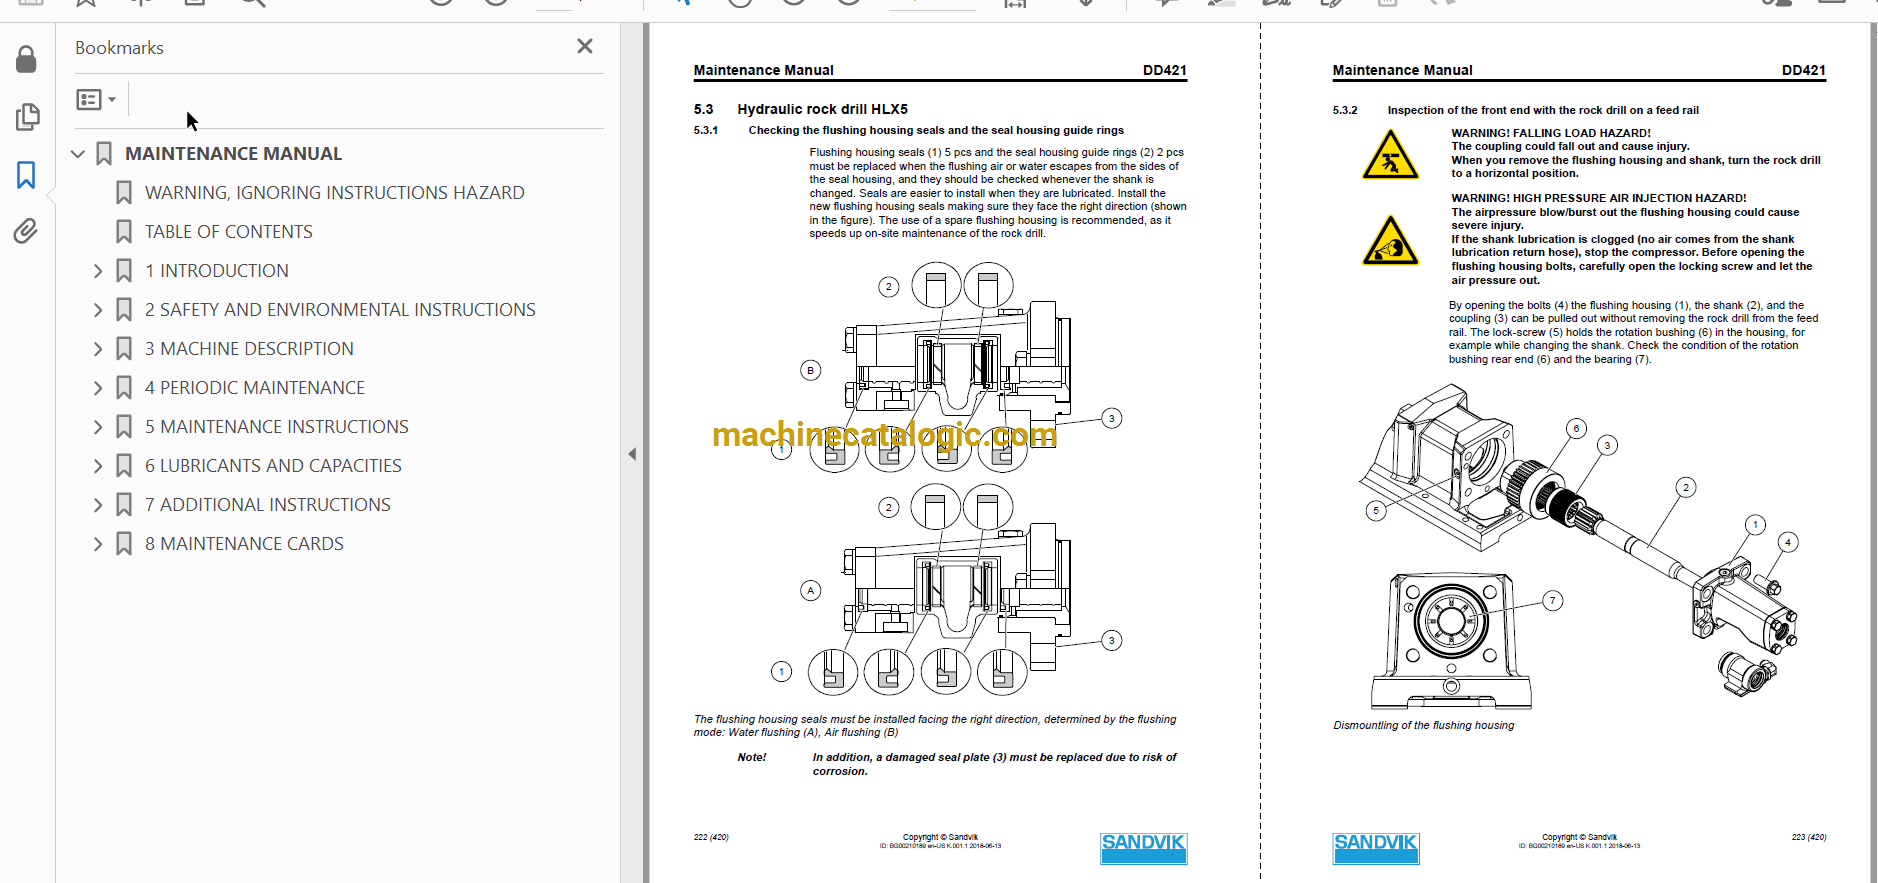Open the 7 ADDITIONAL INSTRUCTIONS bookmark label
Viewport: 1878px width, 883px height.
267,505
